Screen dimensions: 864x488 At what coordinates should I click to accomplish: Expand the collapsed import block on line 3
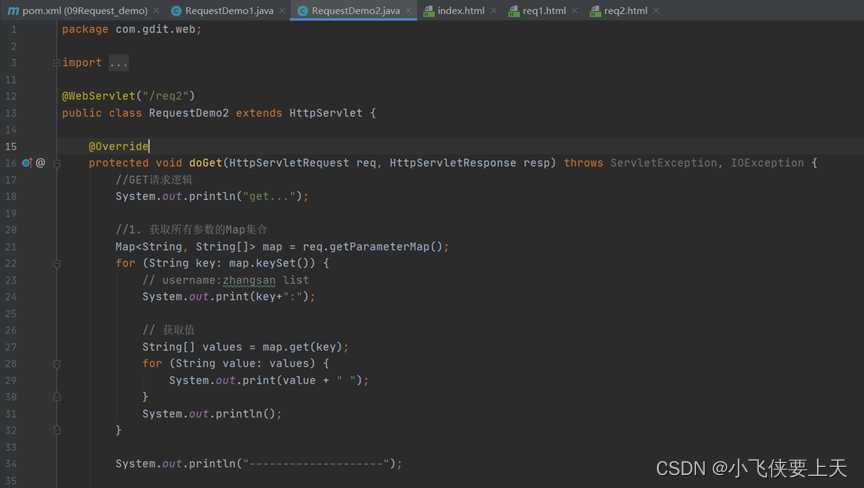57,63
